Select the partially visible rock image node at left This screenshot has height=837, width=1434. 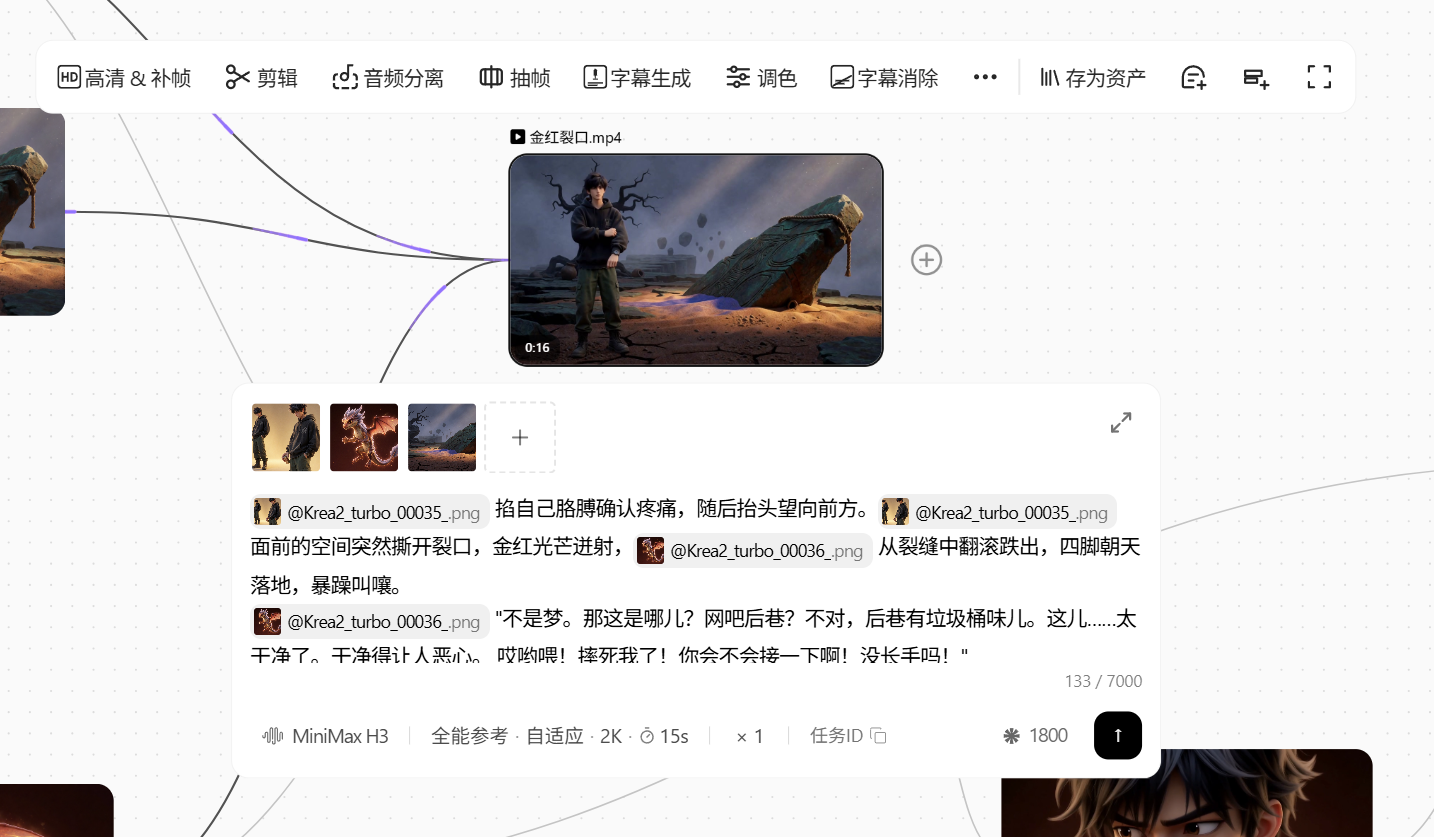[x=32, y=212]
